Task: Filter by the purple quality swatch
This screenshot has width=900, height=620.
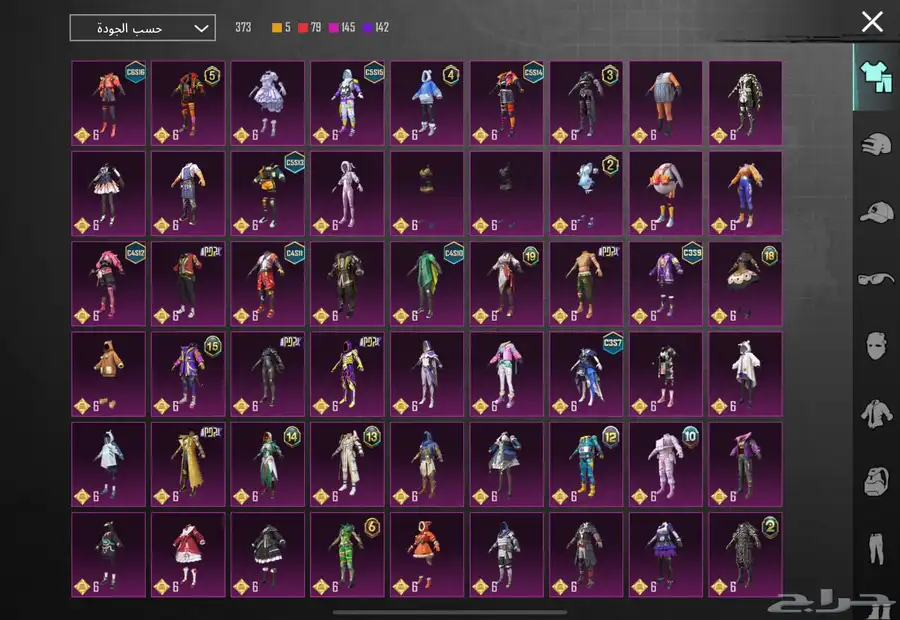Action: click(368, 28)
